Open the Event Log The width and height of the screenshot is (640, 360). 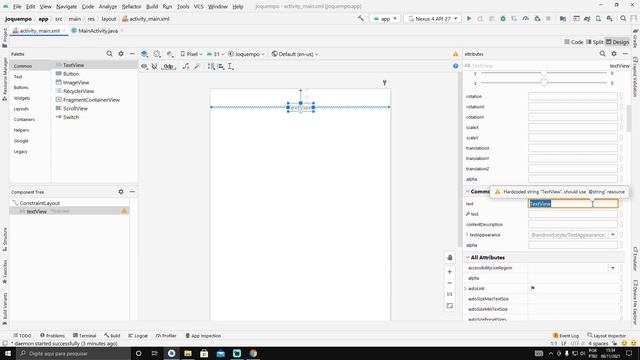pyautogui.click(x=566, y=336)
